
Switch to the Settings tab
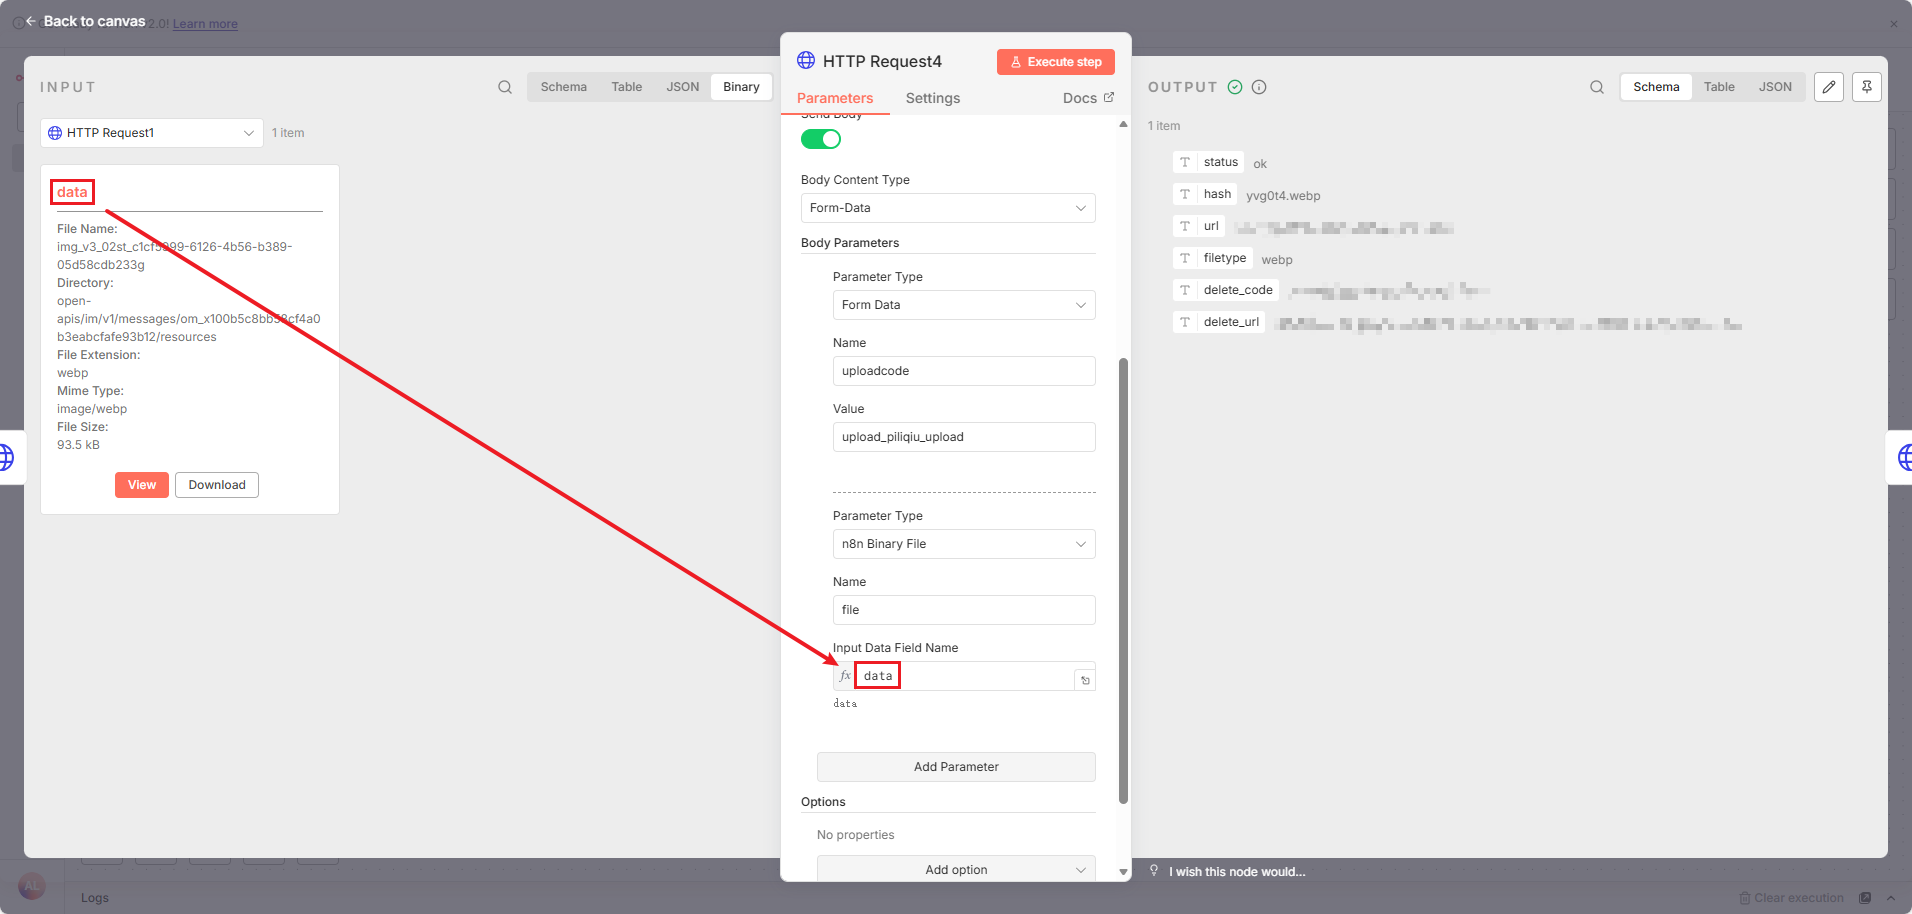pyautogui.click(x=932, y=98)
